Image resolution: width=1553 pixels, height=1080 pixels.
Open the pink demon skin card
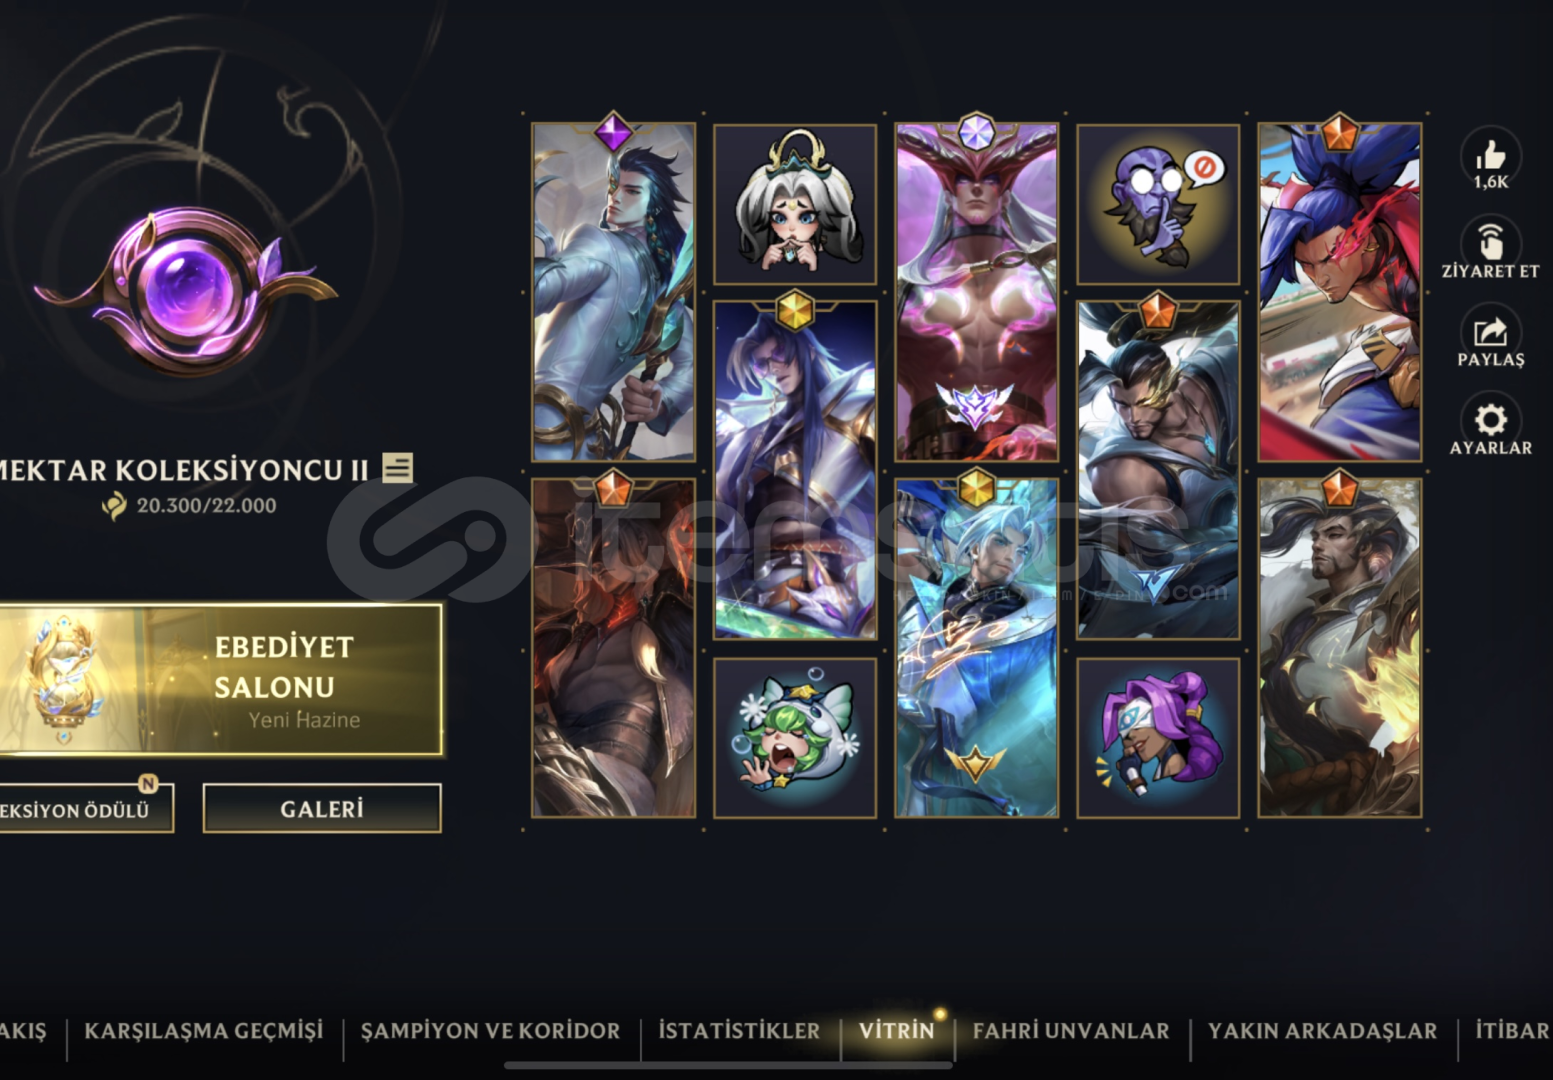[976, 292]
